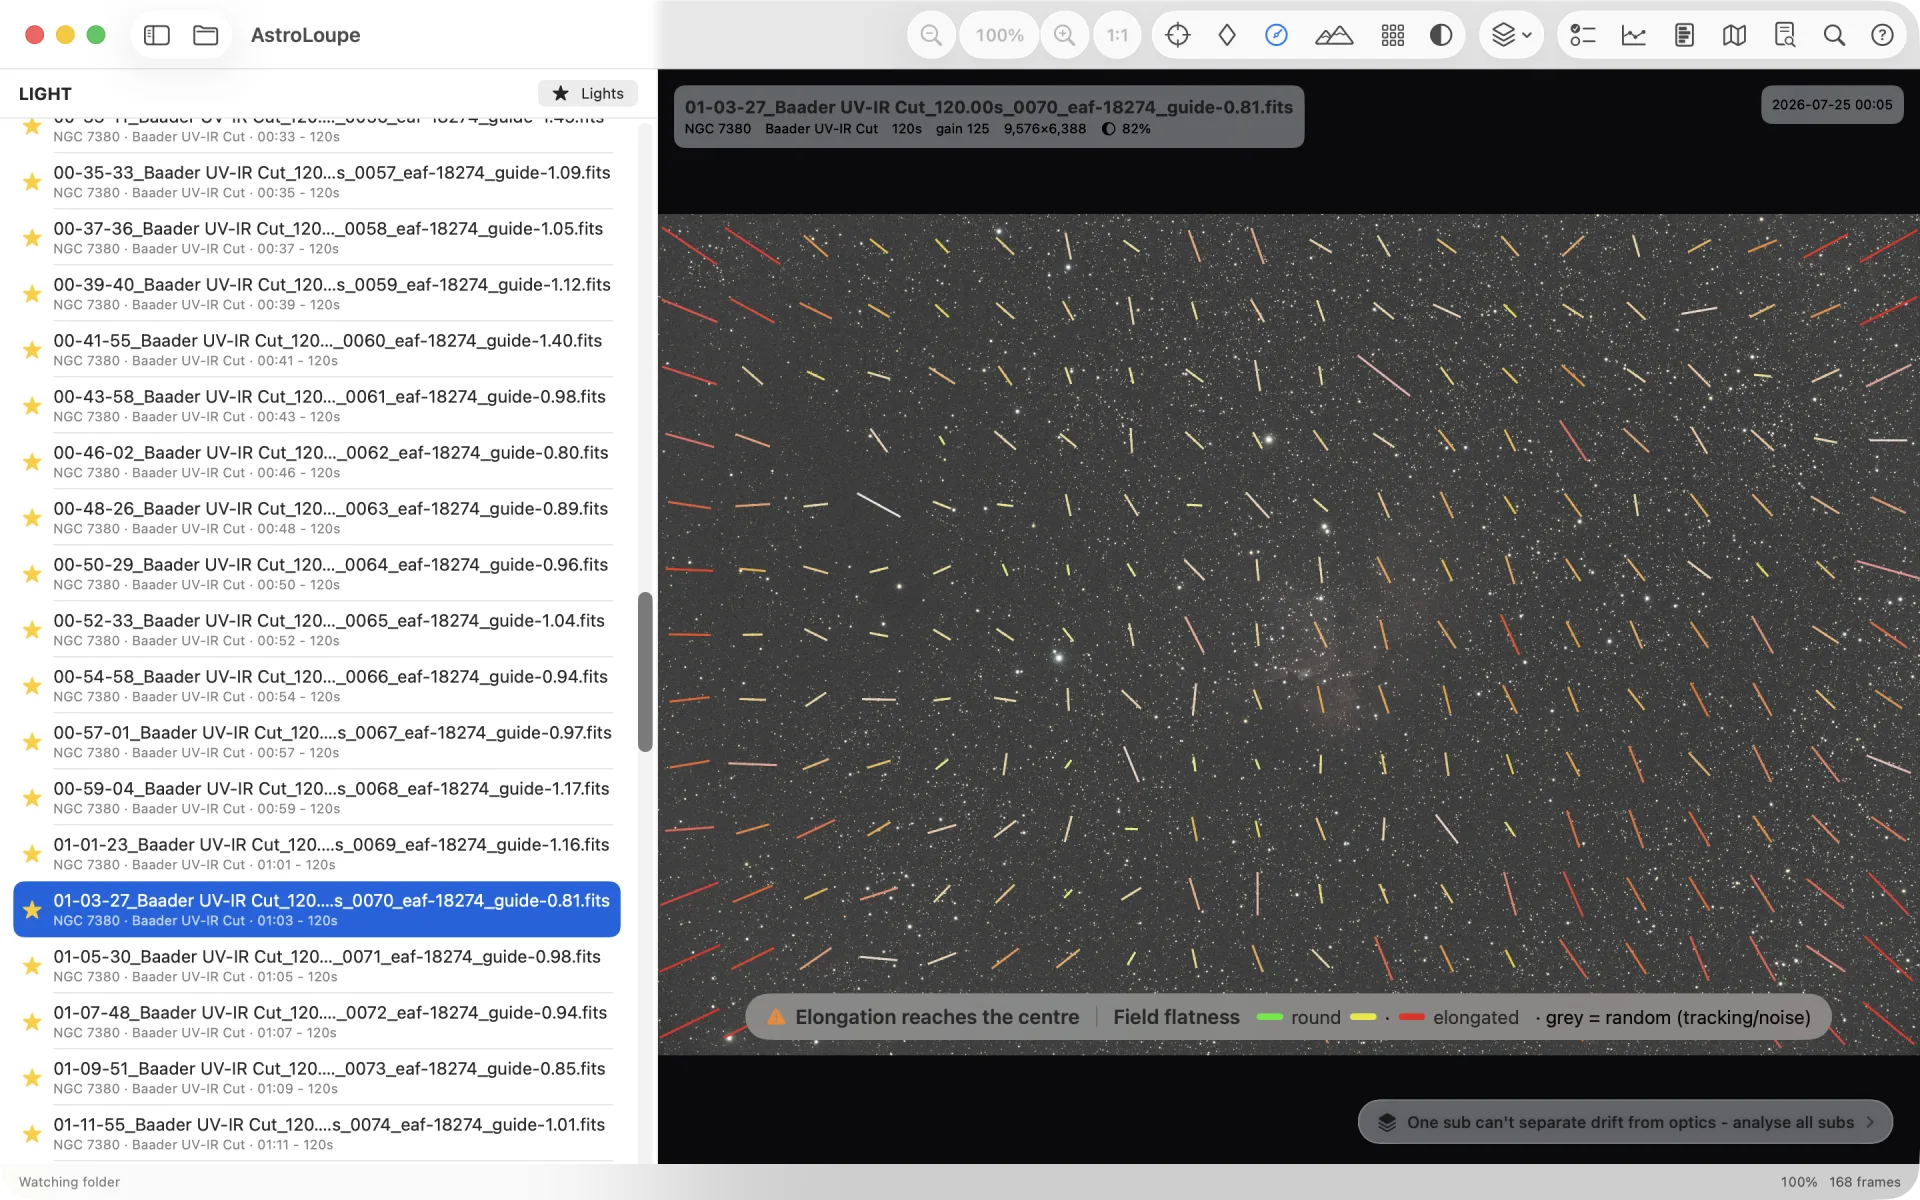Click the Lights filter button

point(588,93)
